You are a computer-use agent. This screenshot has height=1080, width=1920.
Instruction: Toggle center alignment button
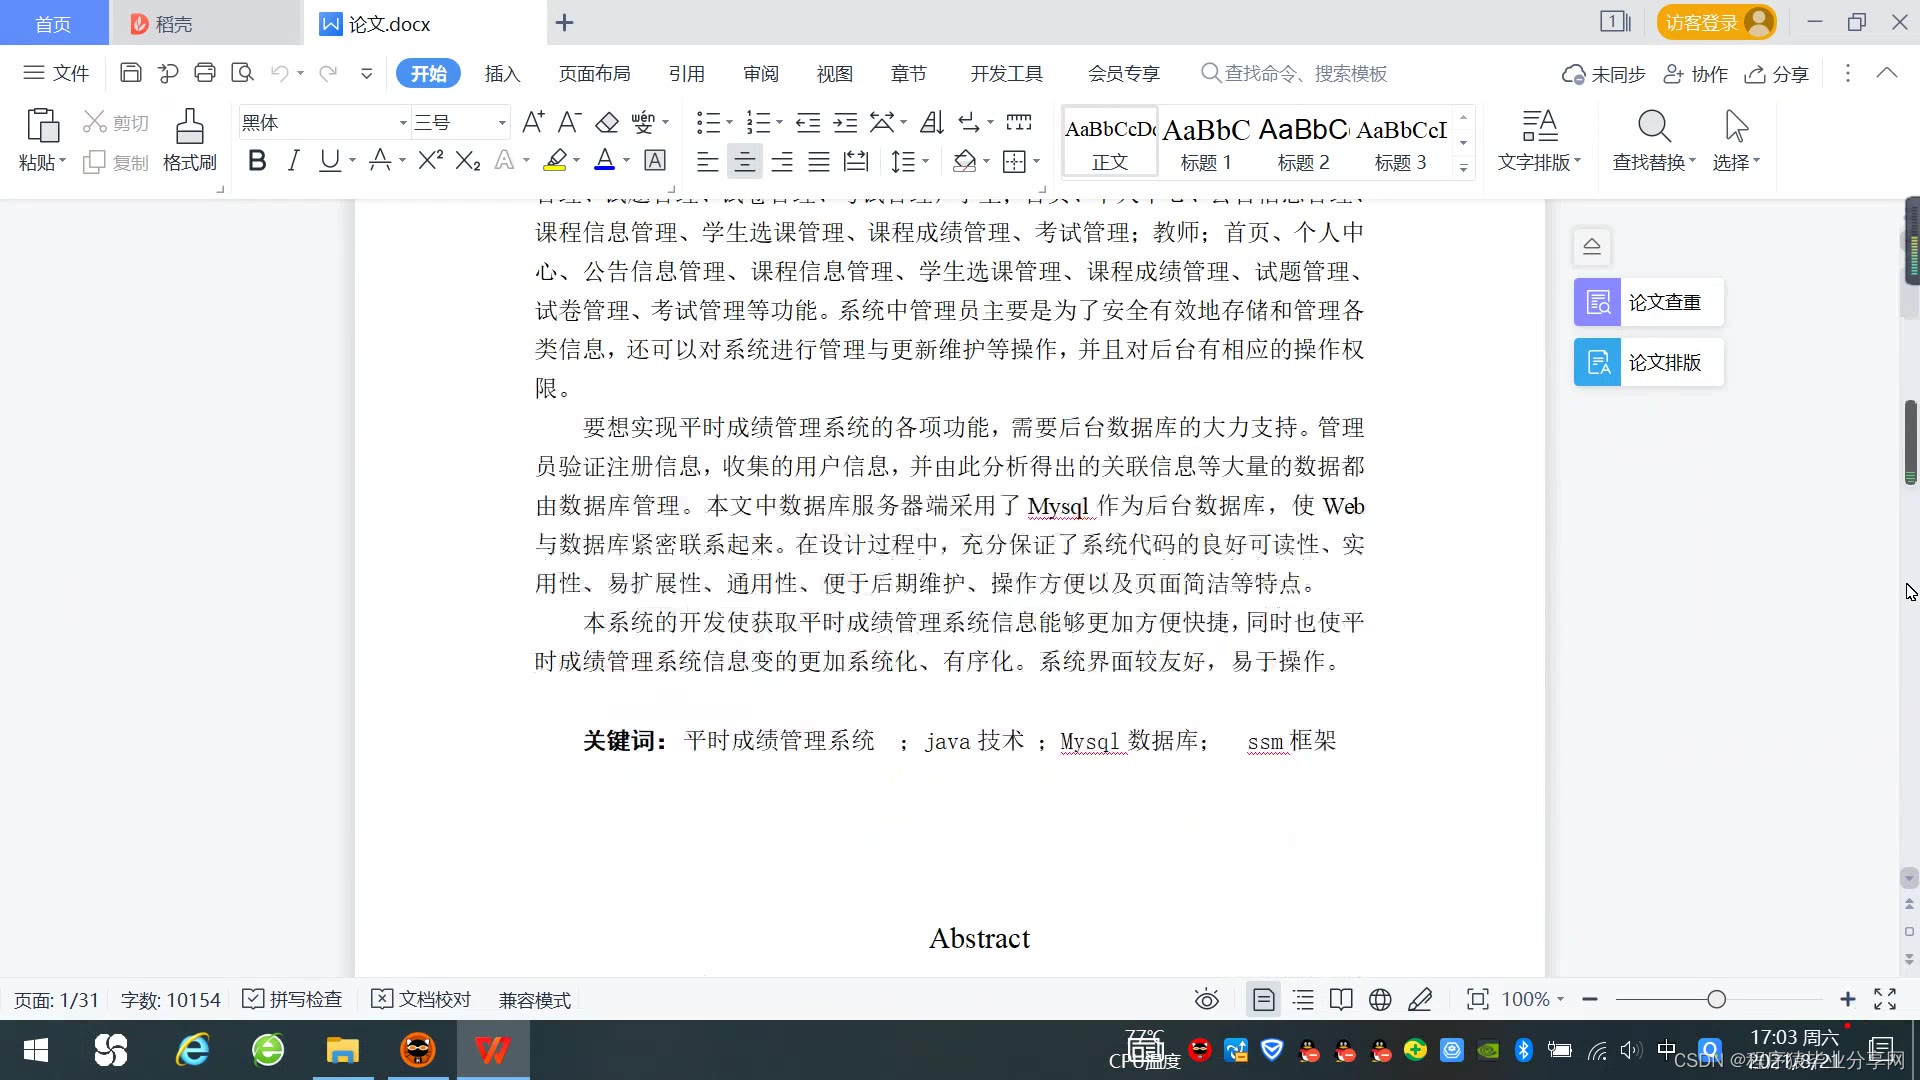point(744,161)
